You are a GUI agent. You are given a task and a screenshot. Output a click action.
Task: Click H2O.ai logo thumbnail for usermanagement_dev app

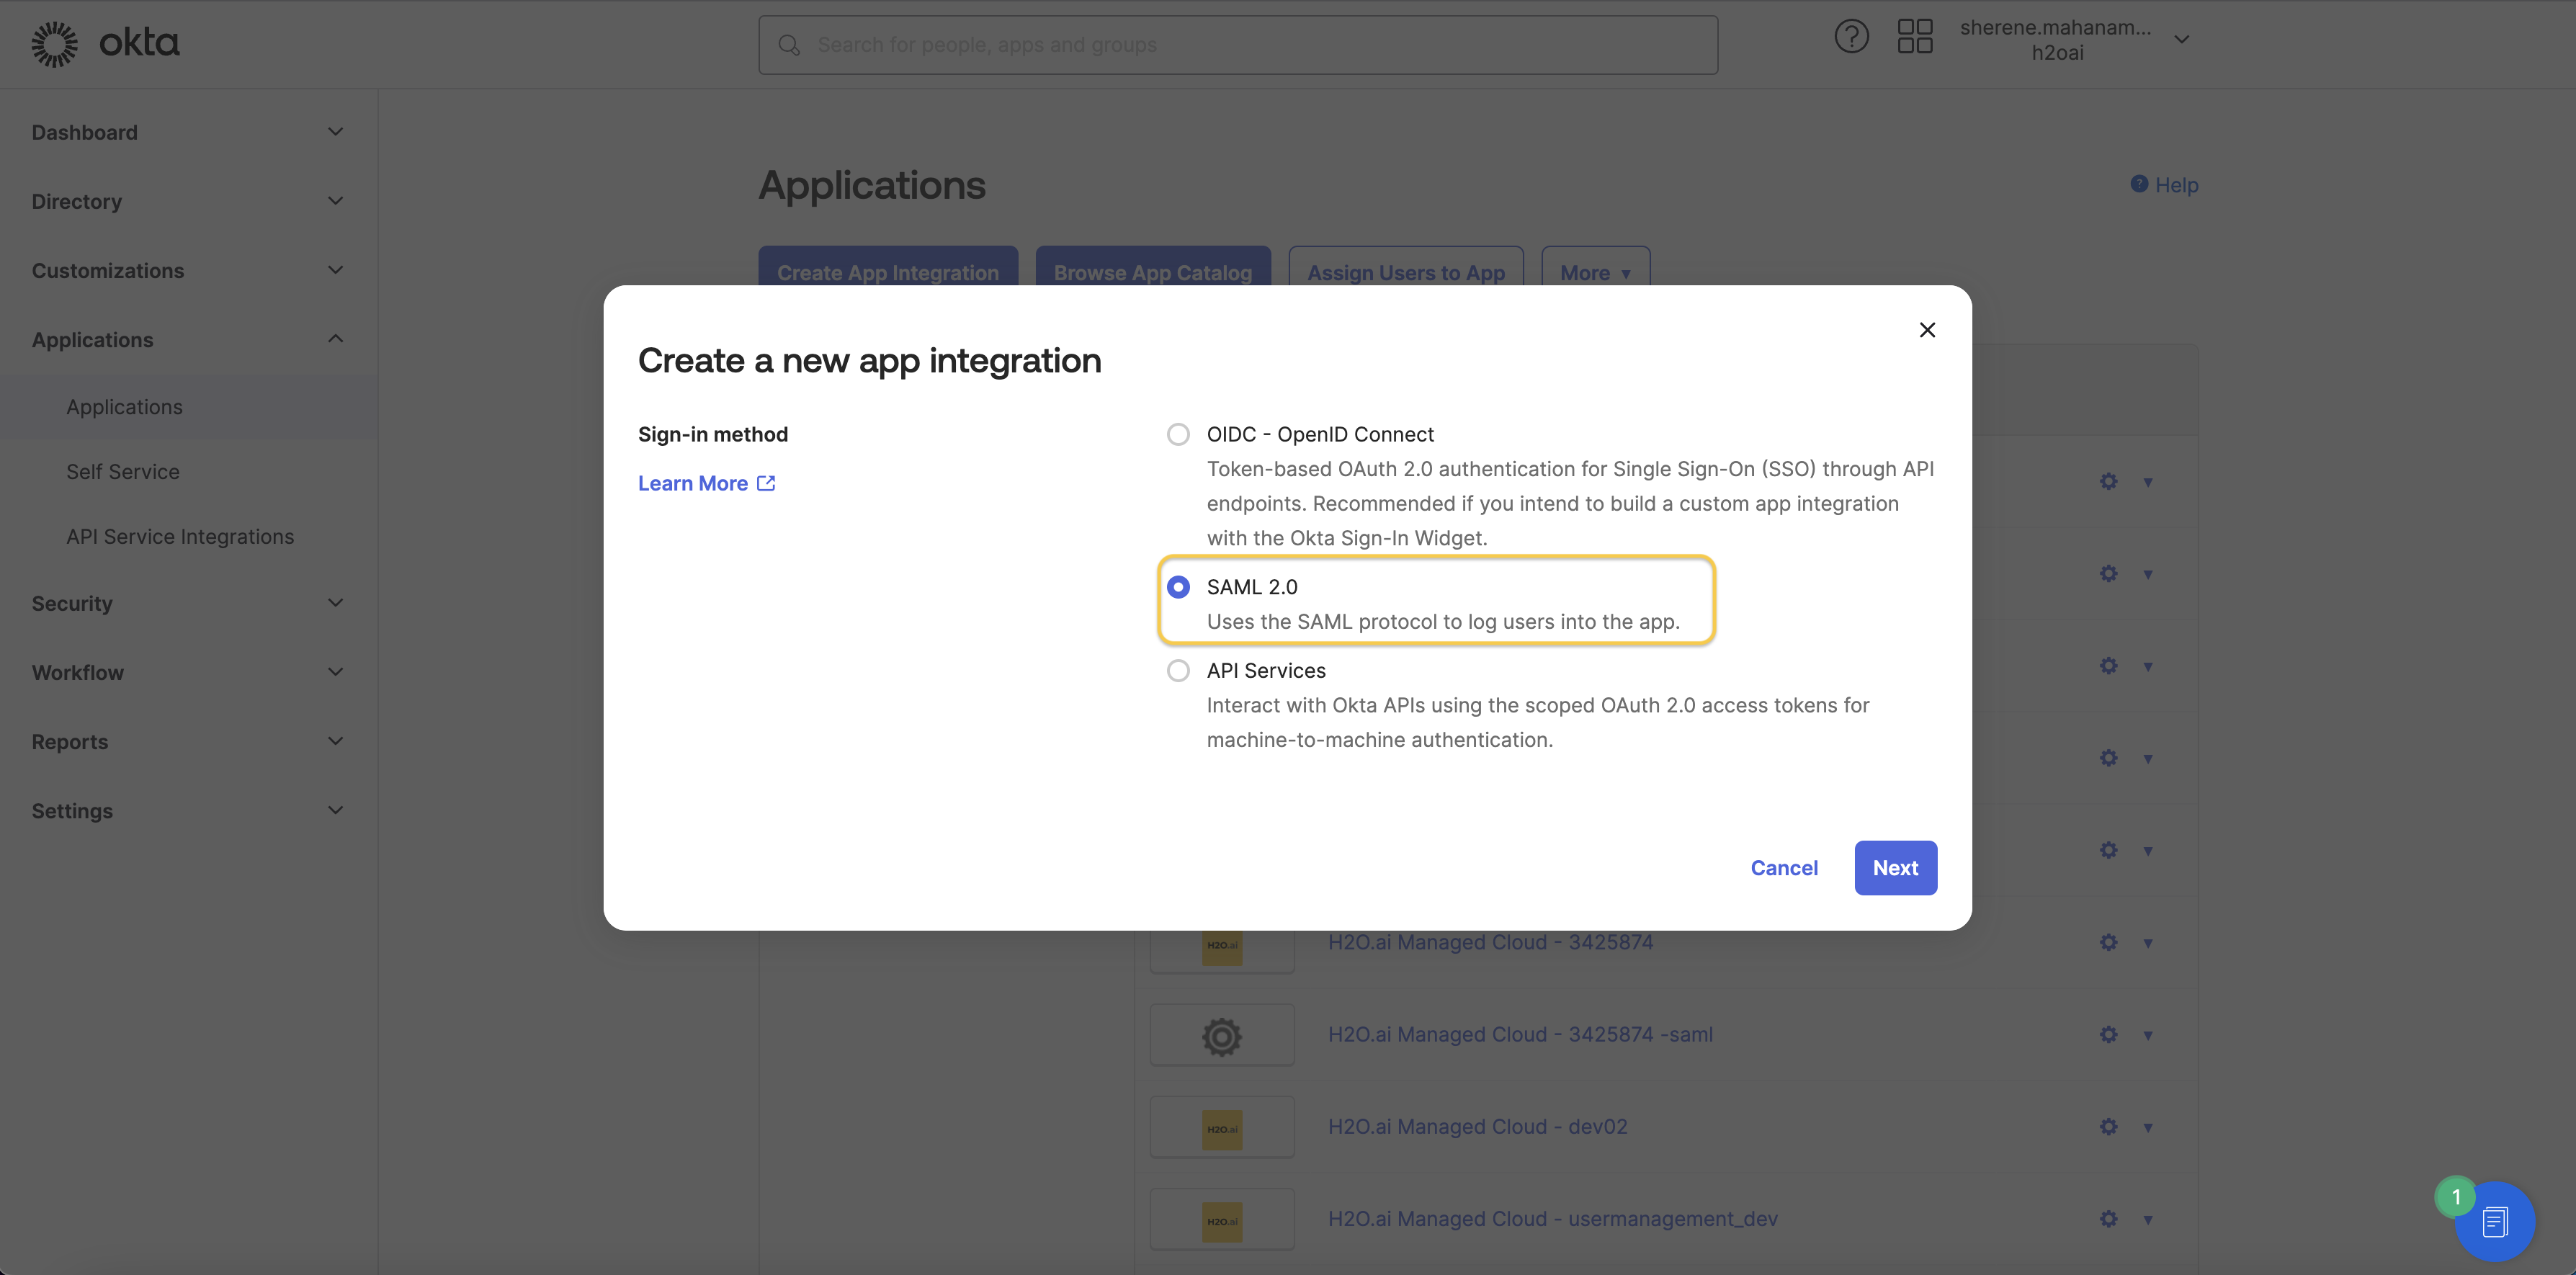tap(1222, 1221)
